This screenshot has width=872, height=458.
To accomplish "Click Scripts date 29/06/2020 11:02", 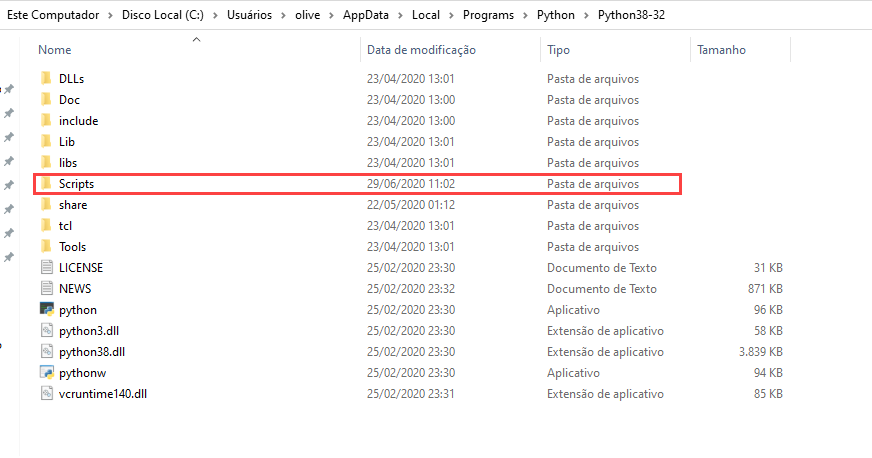I will (x=410, y=183).
